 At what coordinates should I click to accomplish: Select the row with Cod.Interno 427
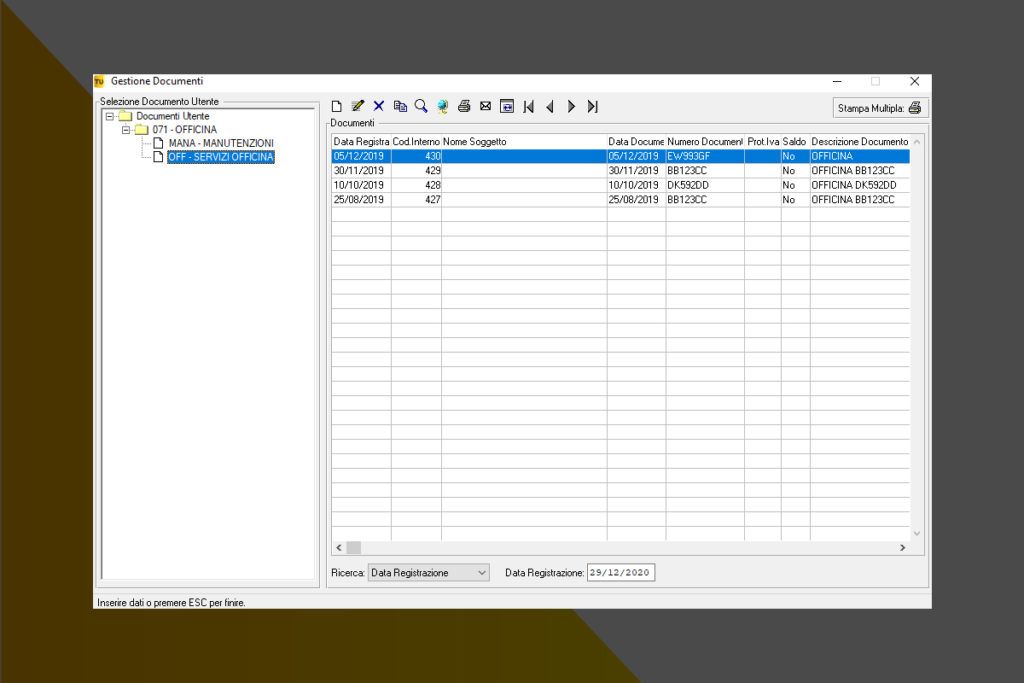click(620, 200)
